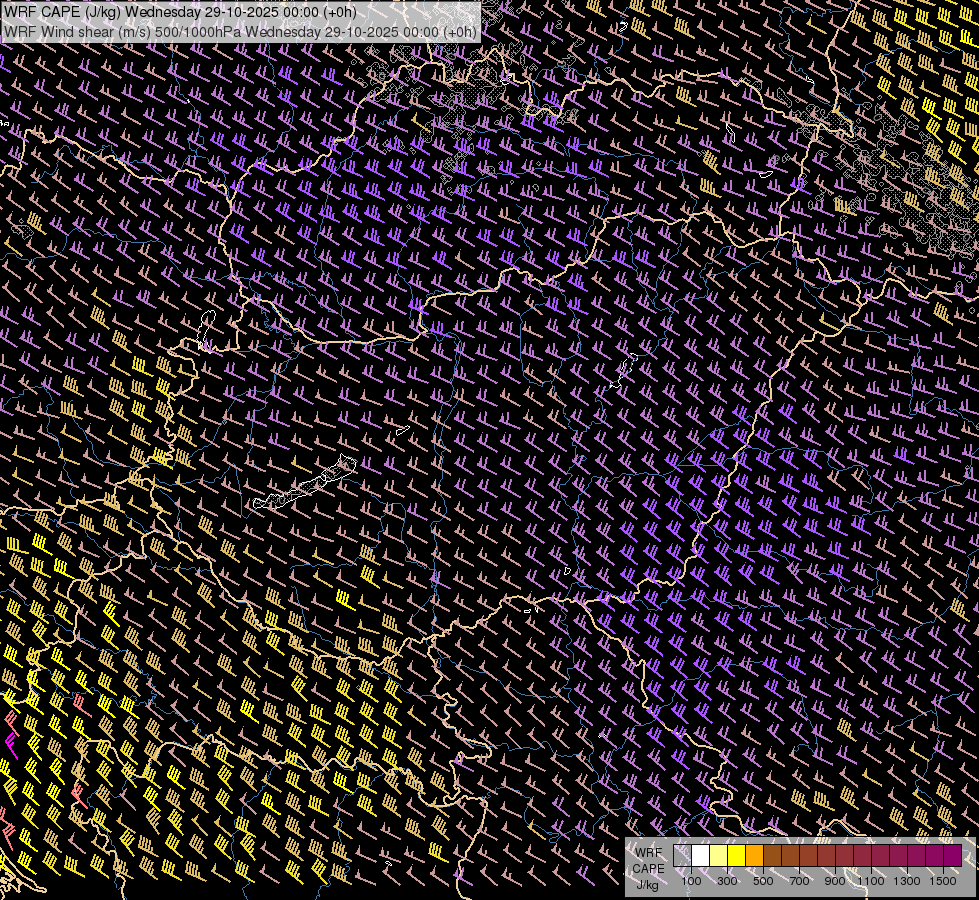The width and height of the screenshot is (979, 900).
Task: Click the 100 value on the legend
Action: point(691,881)
